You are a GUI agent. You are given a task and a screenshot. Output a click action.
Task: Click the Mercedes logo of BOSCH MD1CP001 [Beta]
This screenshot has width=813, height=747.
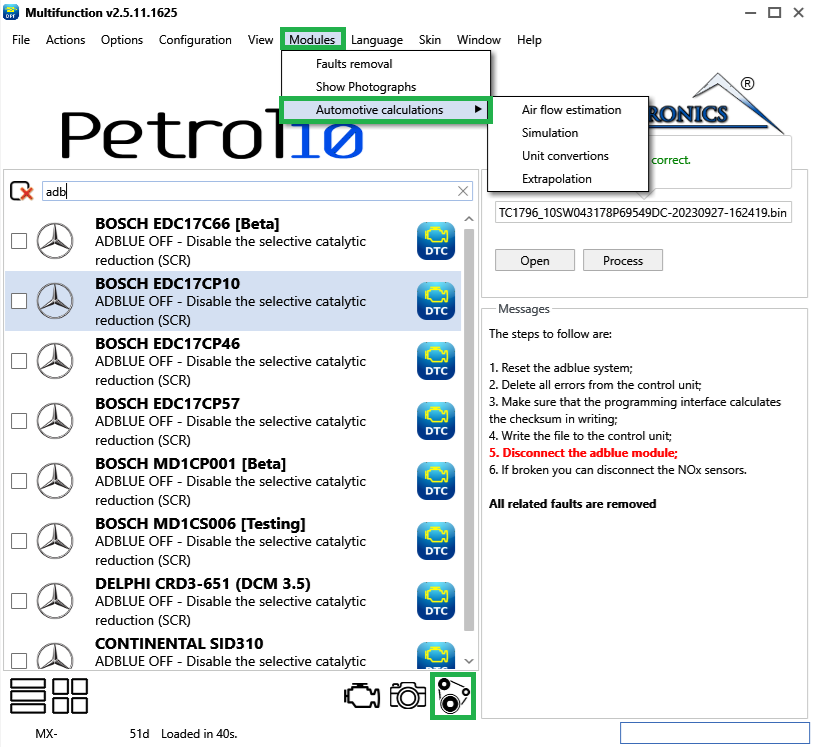tap(55, 481)
